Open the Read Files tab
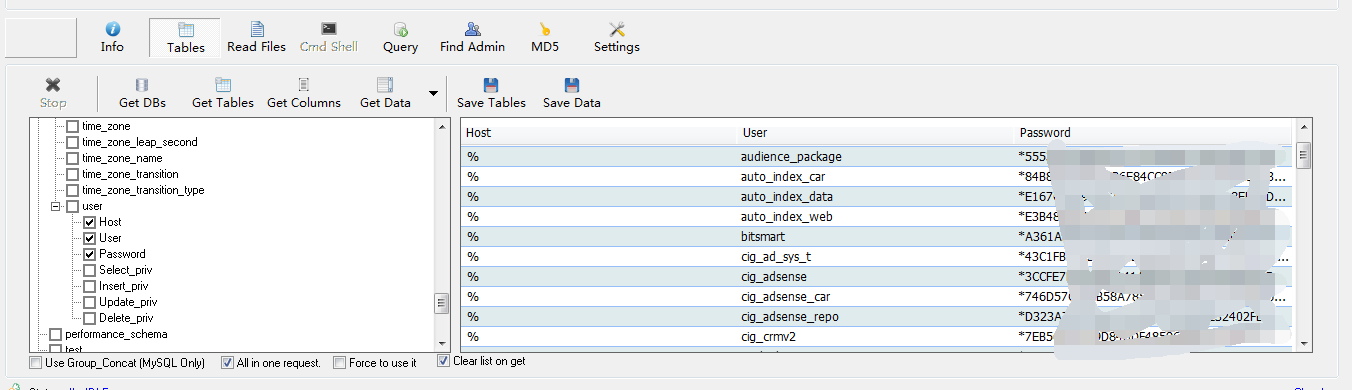This screenshot has height=390, width=1352. (256, 37)
